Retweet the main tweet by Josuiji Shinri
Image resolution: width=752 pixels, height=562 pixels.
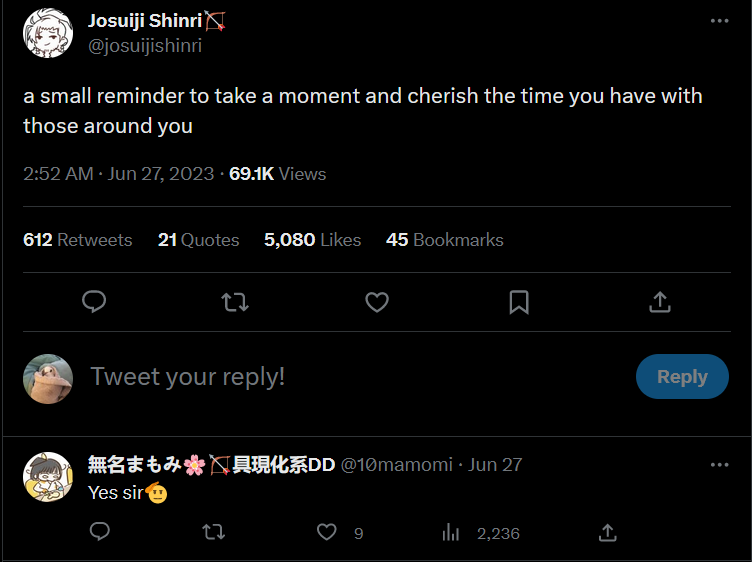(235, 301)
